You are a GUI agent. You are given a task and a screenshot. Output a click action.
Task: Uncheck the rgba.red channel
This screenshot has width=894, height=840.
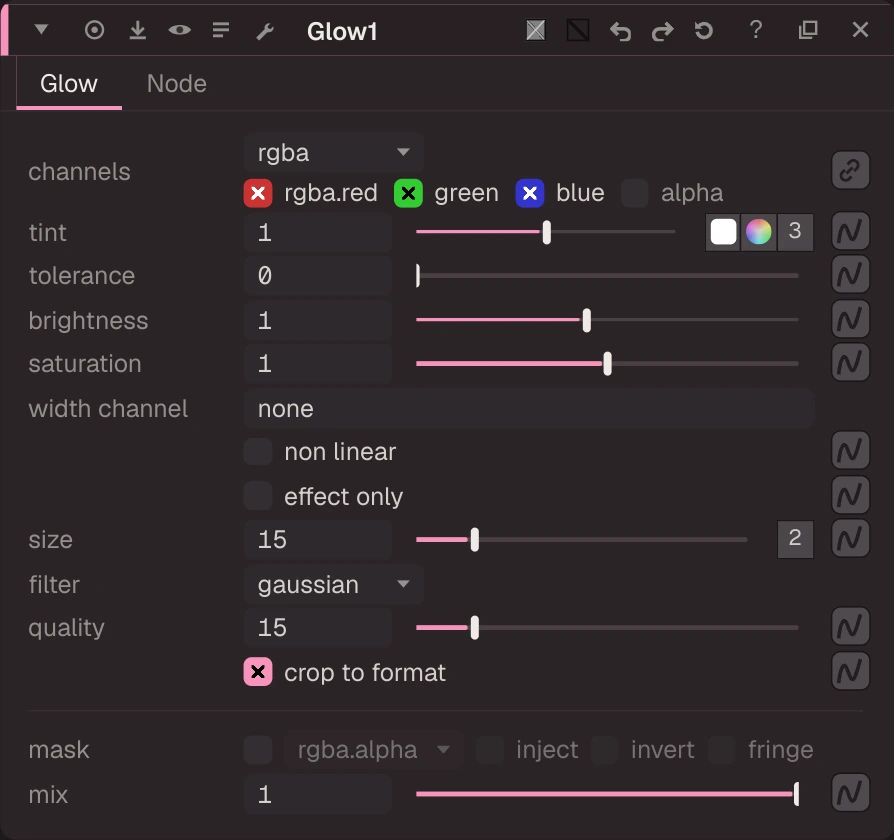258,193
